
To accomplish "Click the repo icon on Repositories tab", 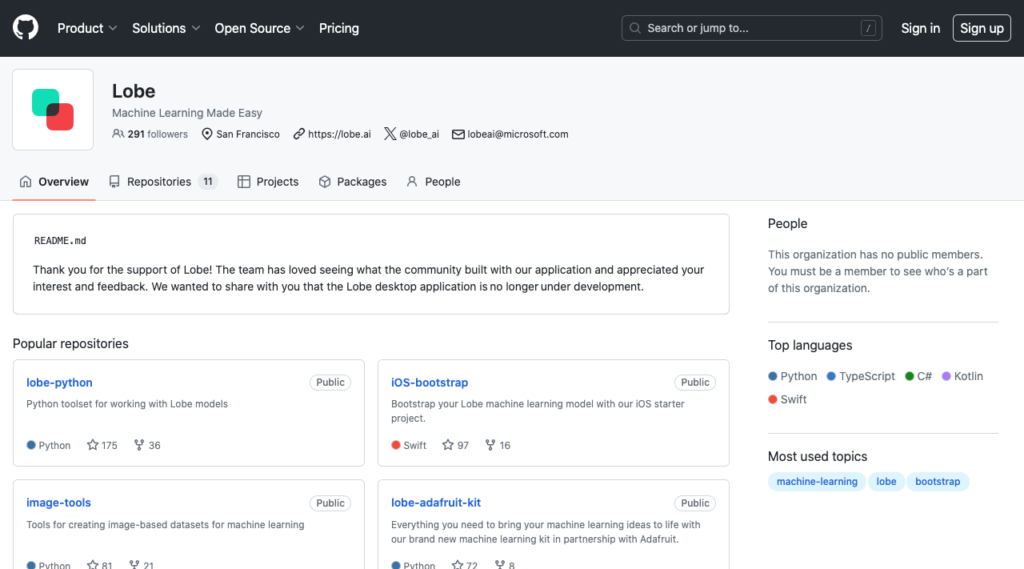I will pyautogui.click(x=114, y=182).
